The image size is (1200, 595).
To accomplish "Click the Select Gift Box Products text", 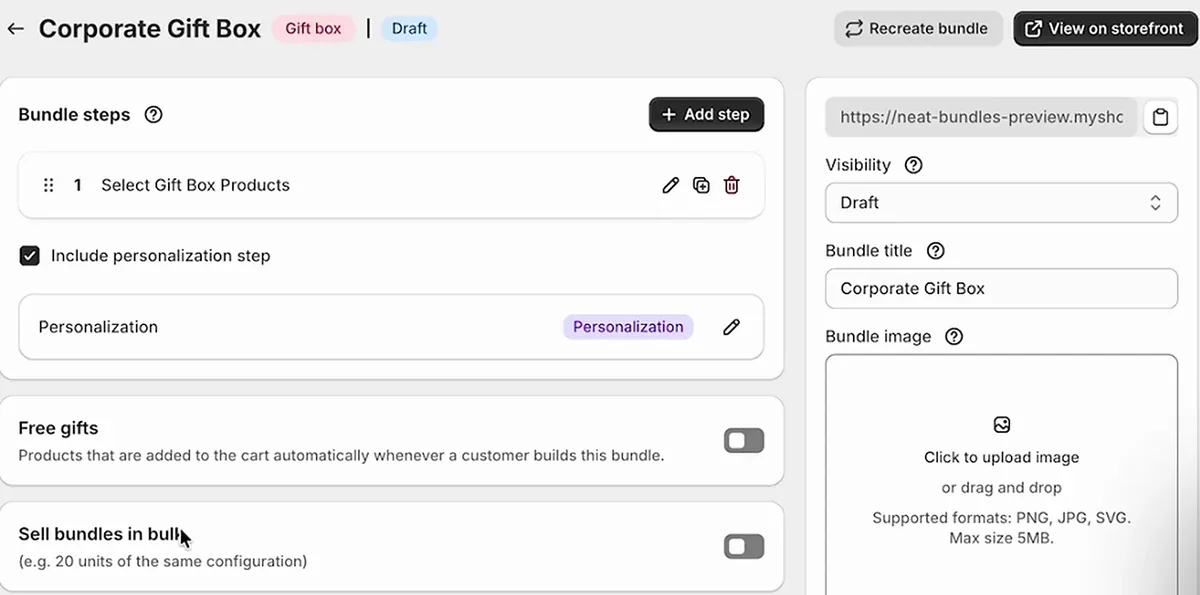I will pyautogui.click(x=195, y=185).
